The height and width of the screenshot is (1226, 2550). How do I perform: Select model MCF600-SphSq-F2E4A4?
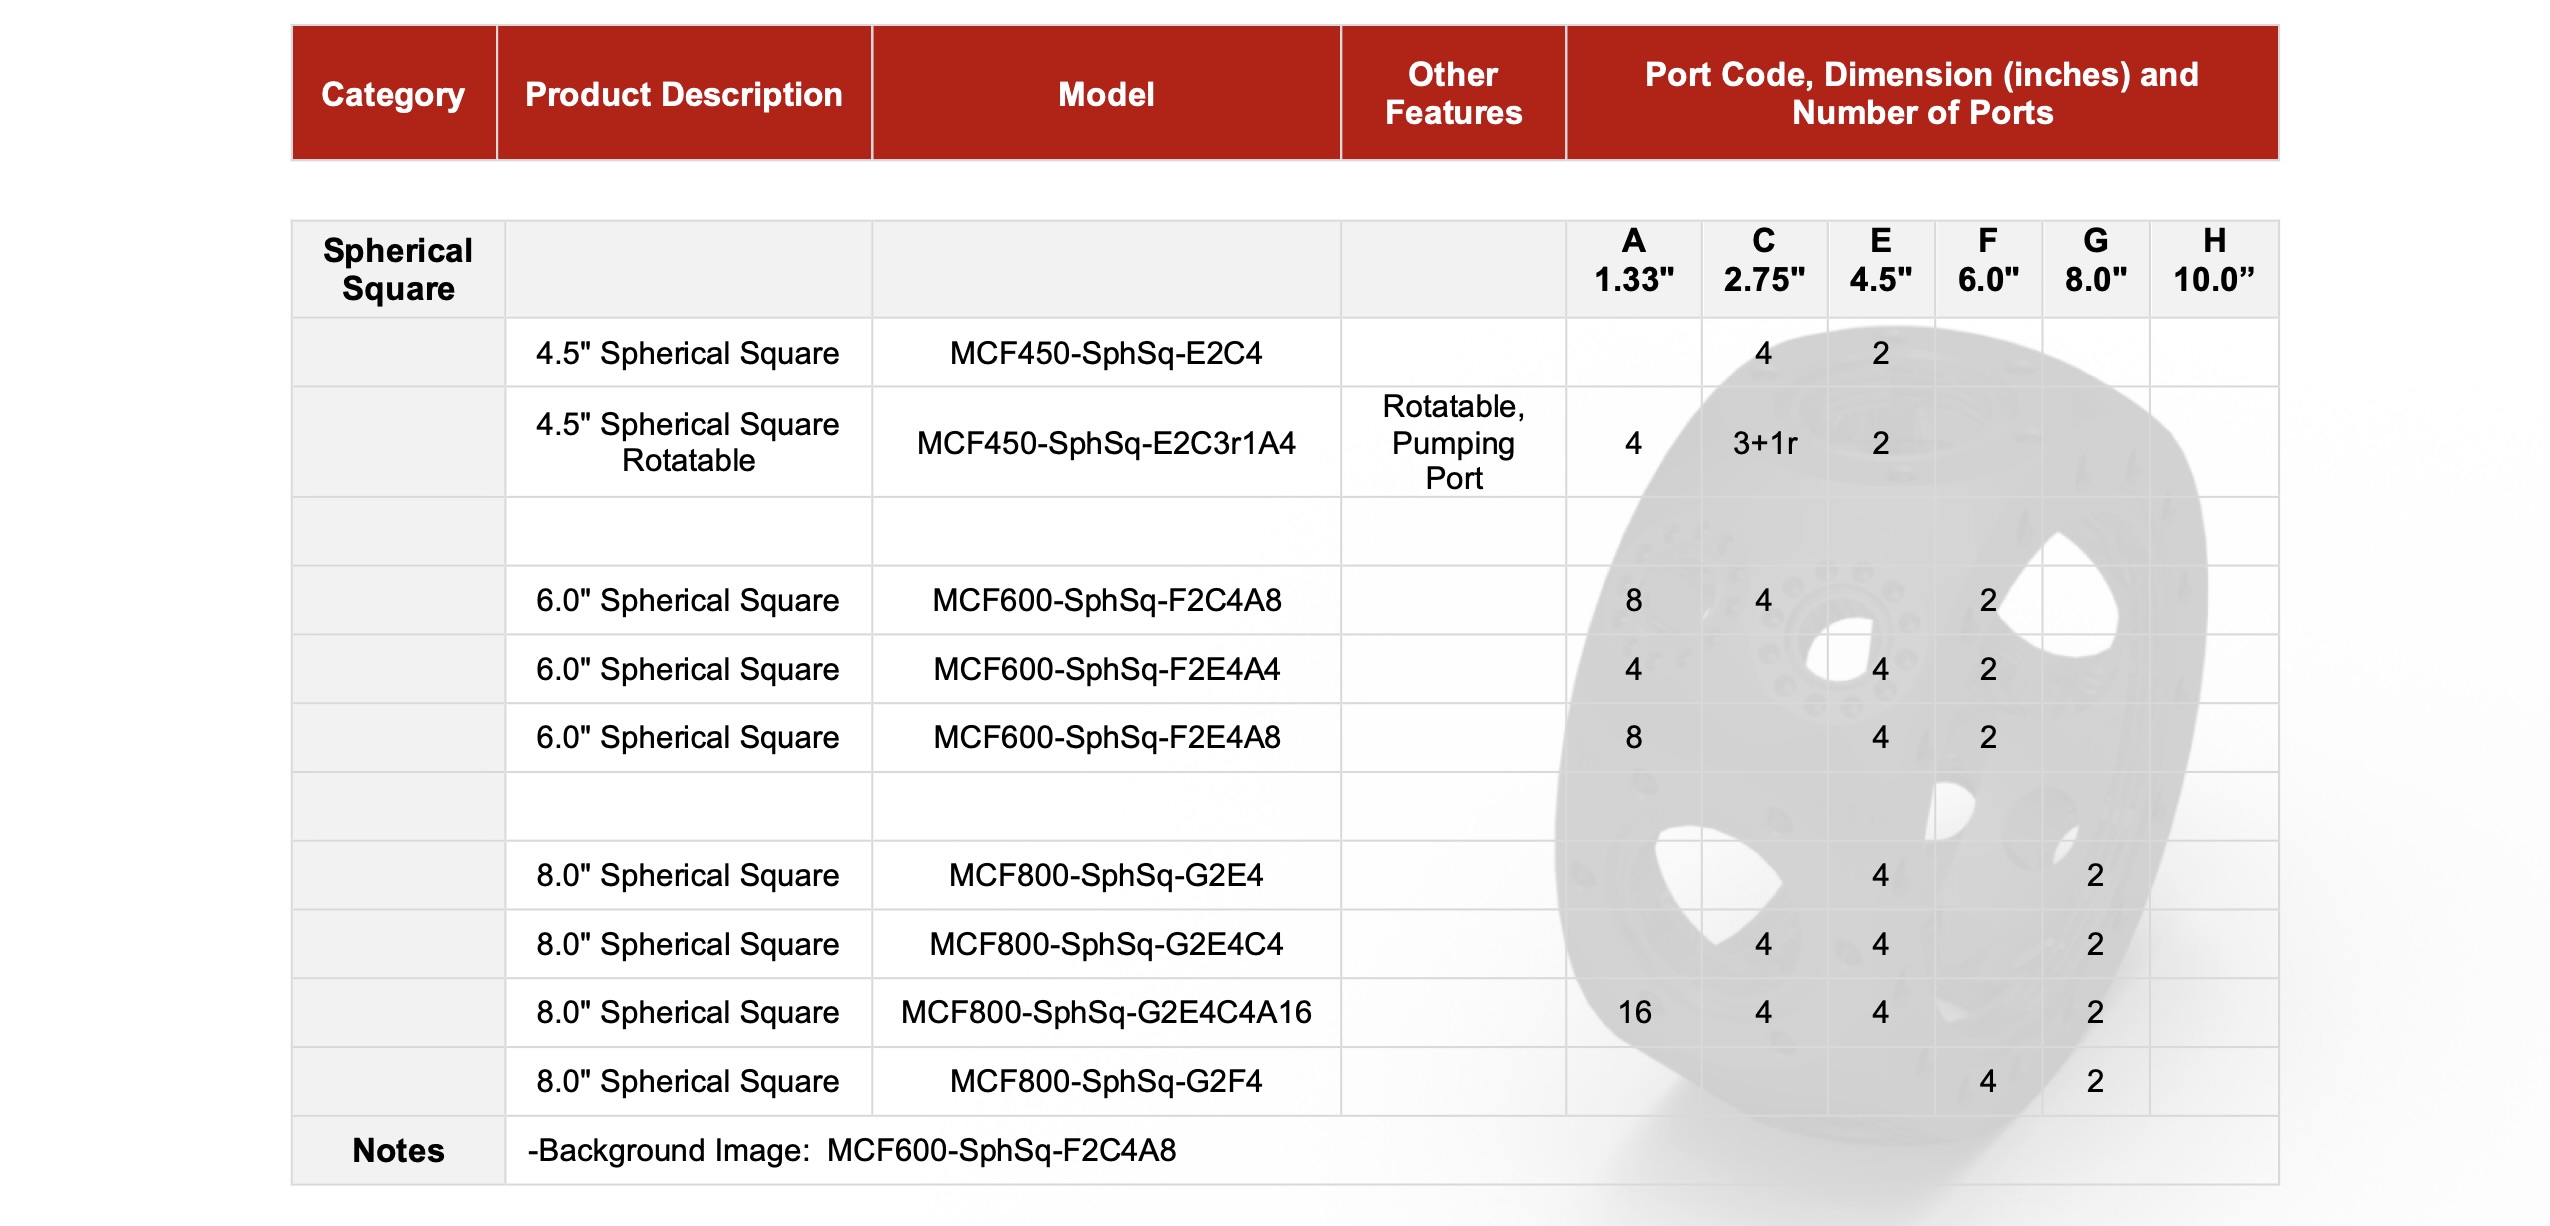point(1106,669)
